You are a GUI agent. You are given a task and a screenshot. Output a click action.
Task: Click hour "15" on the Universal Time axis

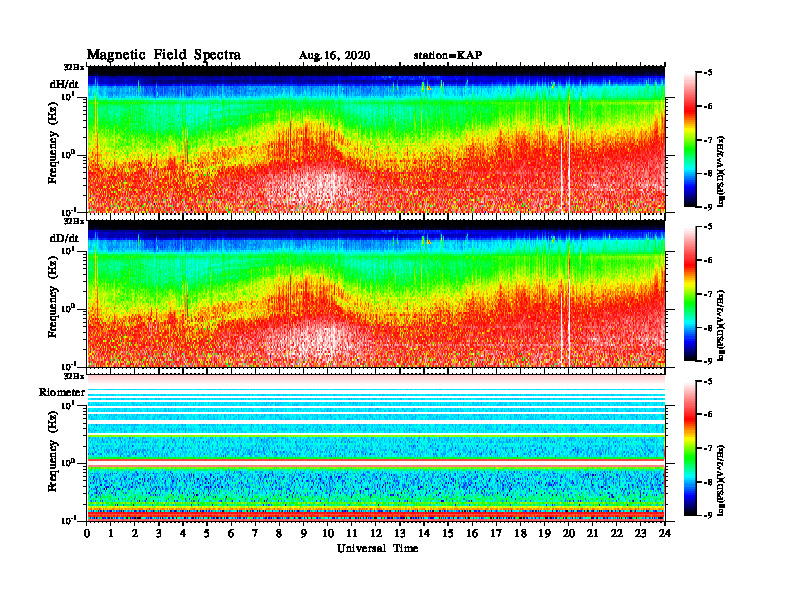click(x=448, y=534)
